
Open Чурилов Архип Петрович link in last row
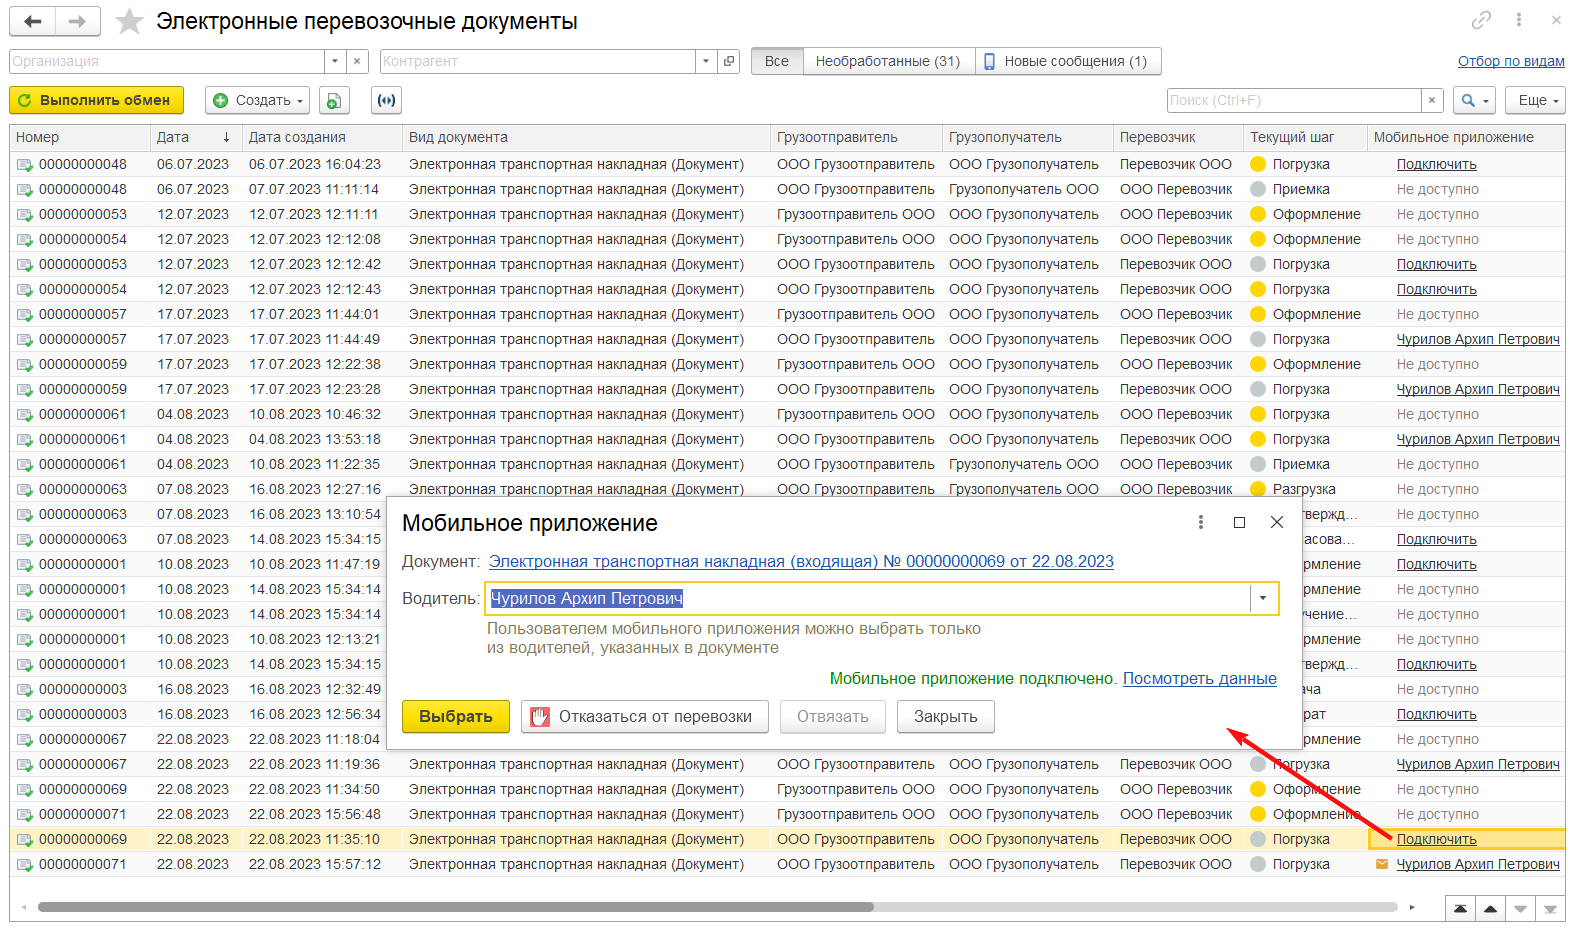1478,864
